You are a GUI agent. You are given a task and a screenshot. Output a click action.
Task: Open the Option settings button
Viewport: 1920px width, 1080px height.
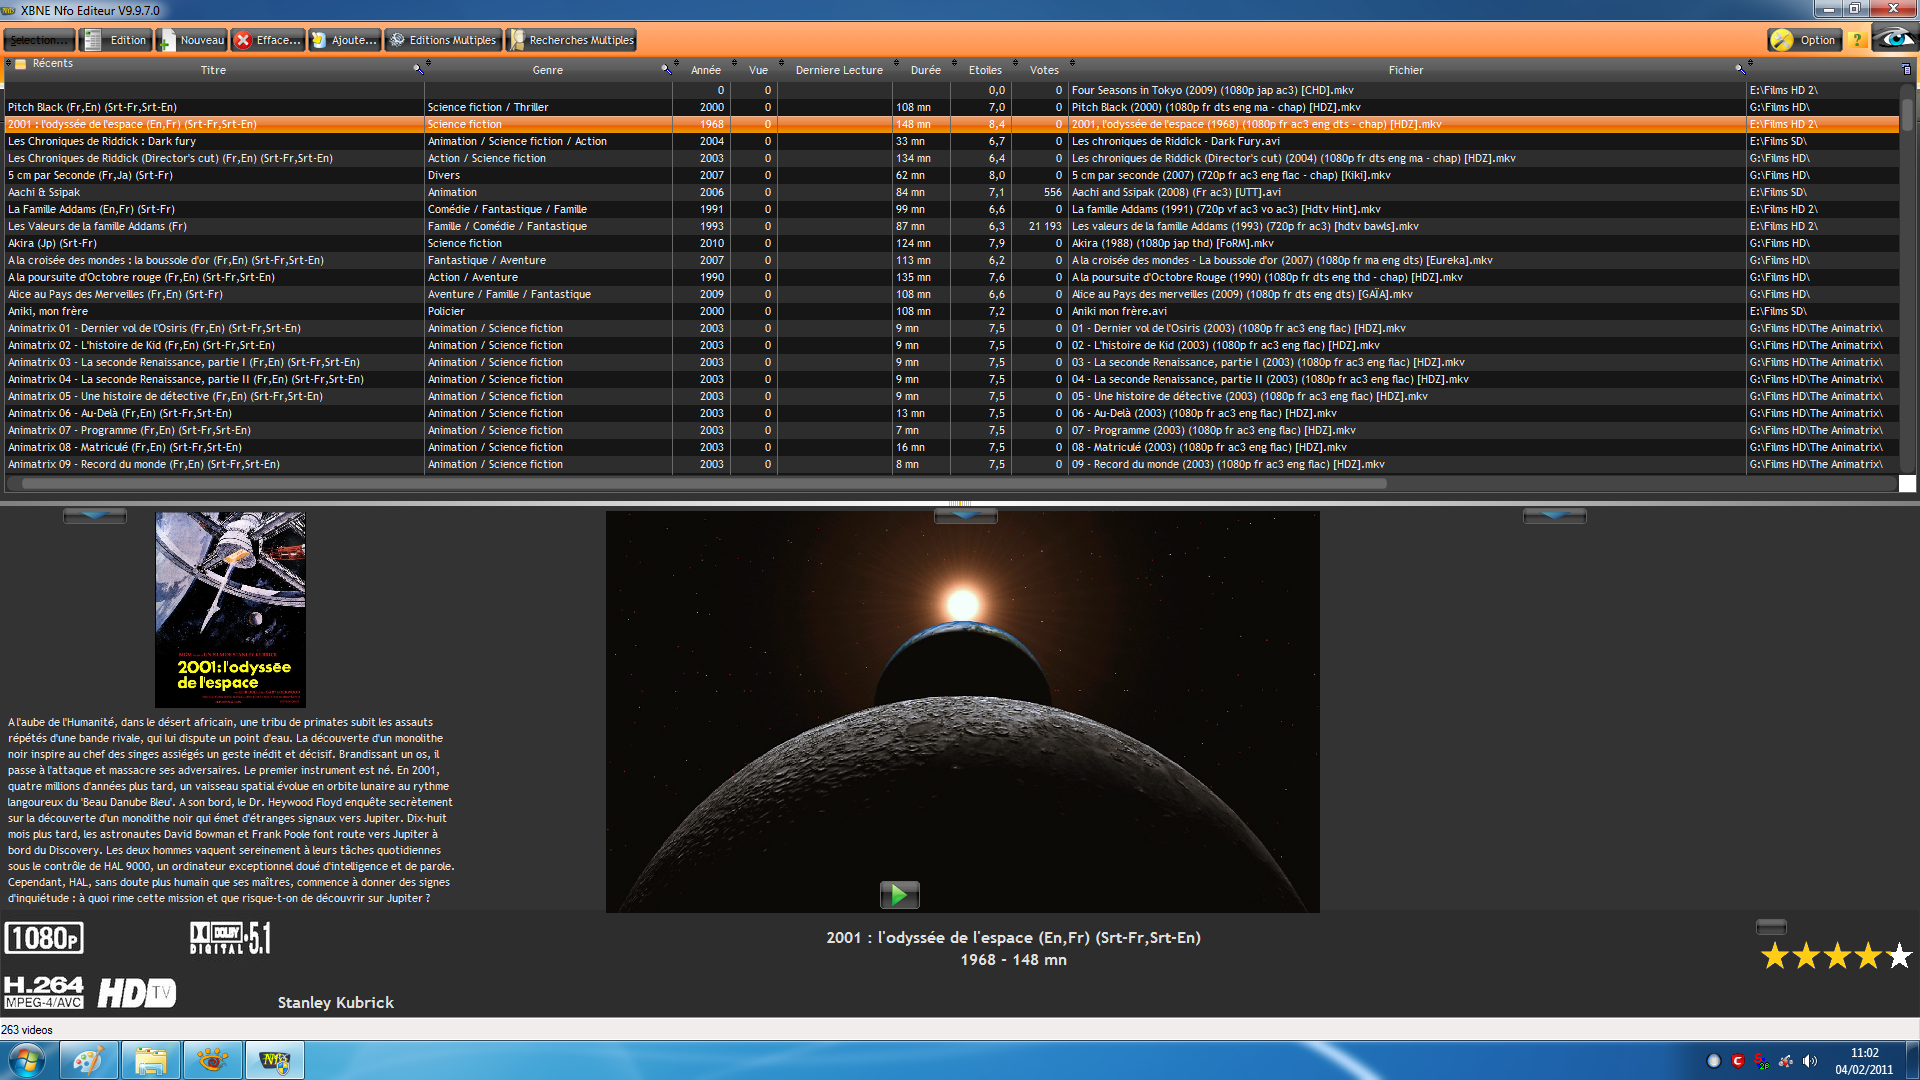[1804, 40]
